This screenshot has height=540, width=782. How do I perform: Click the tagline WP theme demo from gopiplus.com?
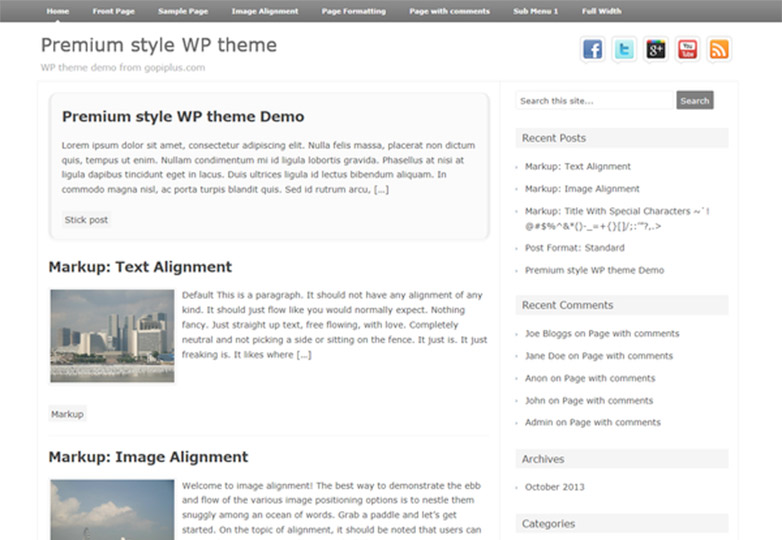click(123, 68)
